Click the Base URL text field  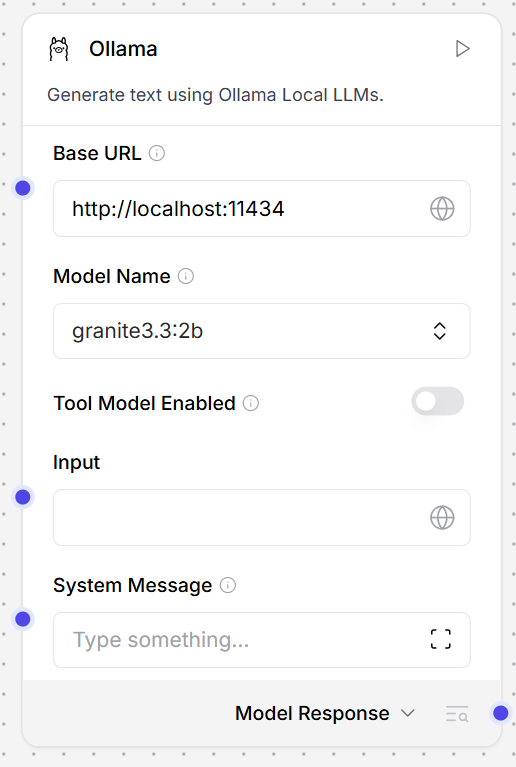point(262,209)
